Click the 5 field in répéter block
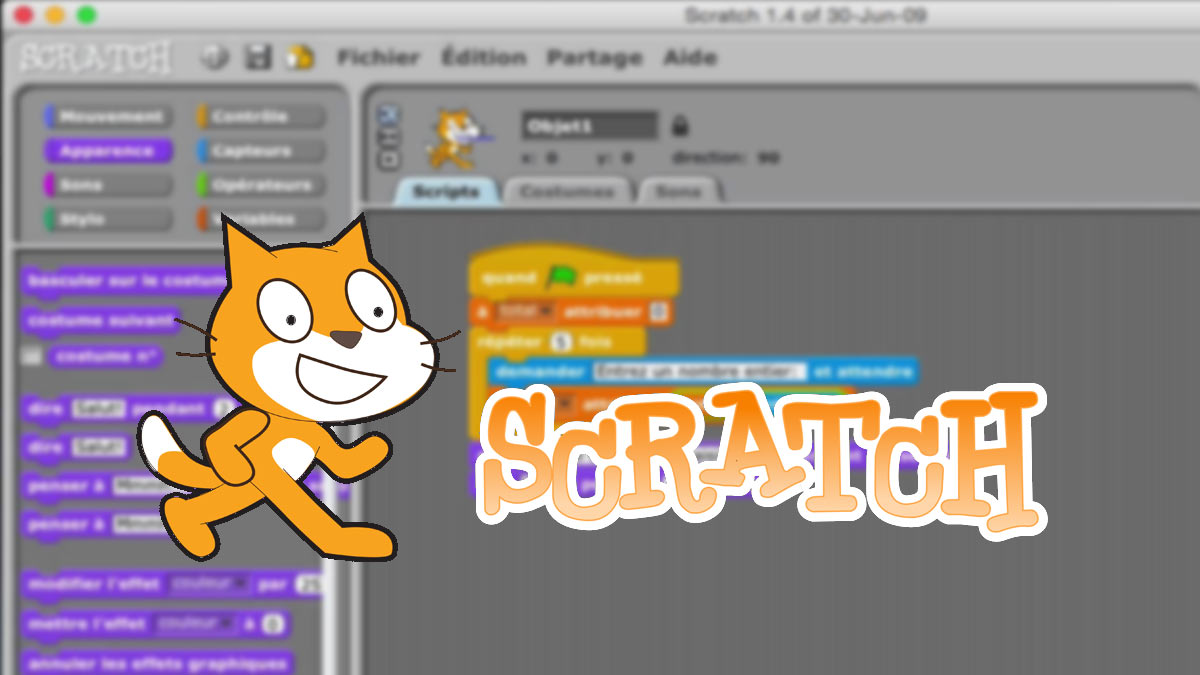This screenshot has height=675, width=1200. click(562, 341)
